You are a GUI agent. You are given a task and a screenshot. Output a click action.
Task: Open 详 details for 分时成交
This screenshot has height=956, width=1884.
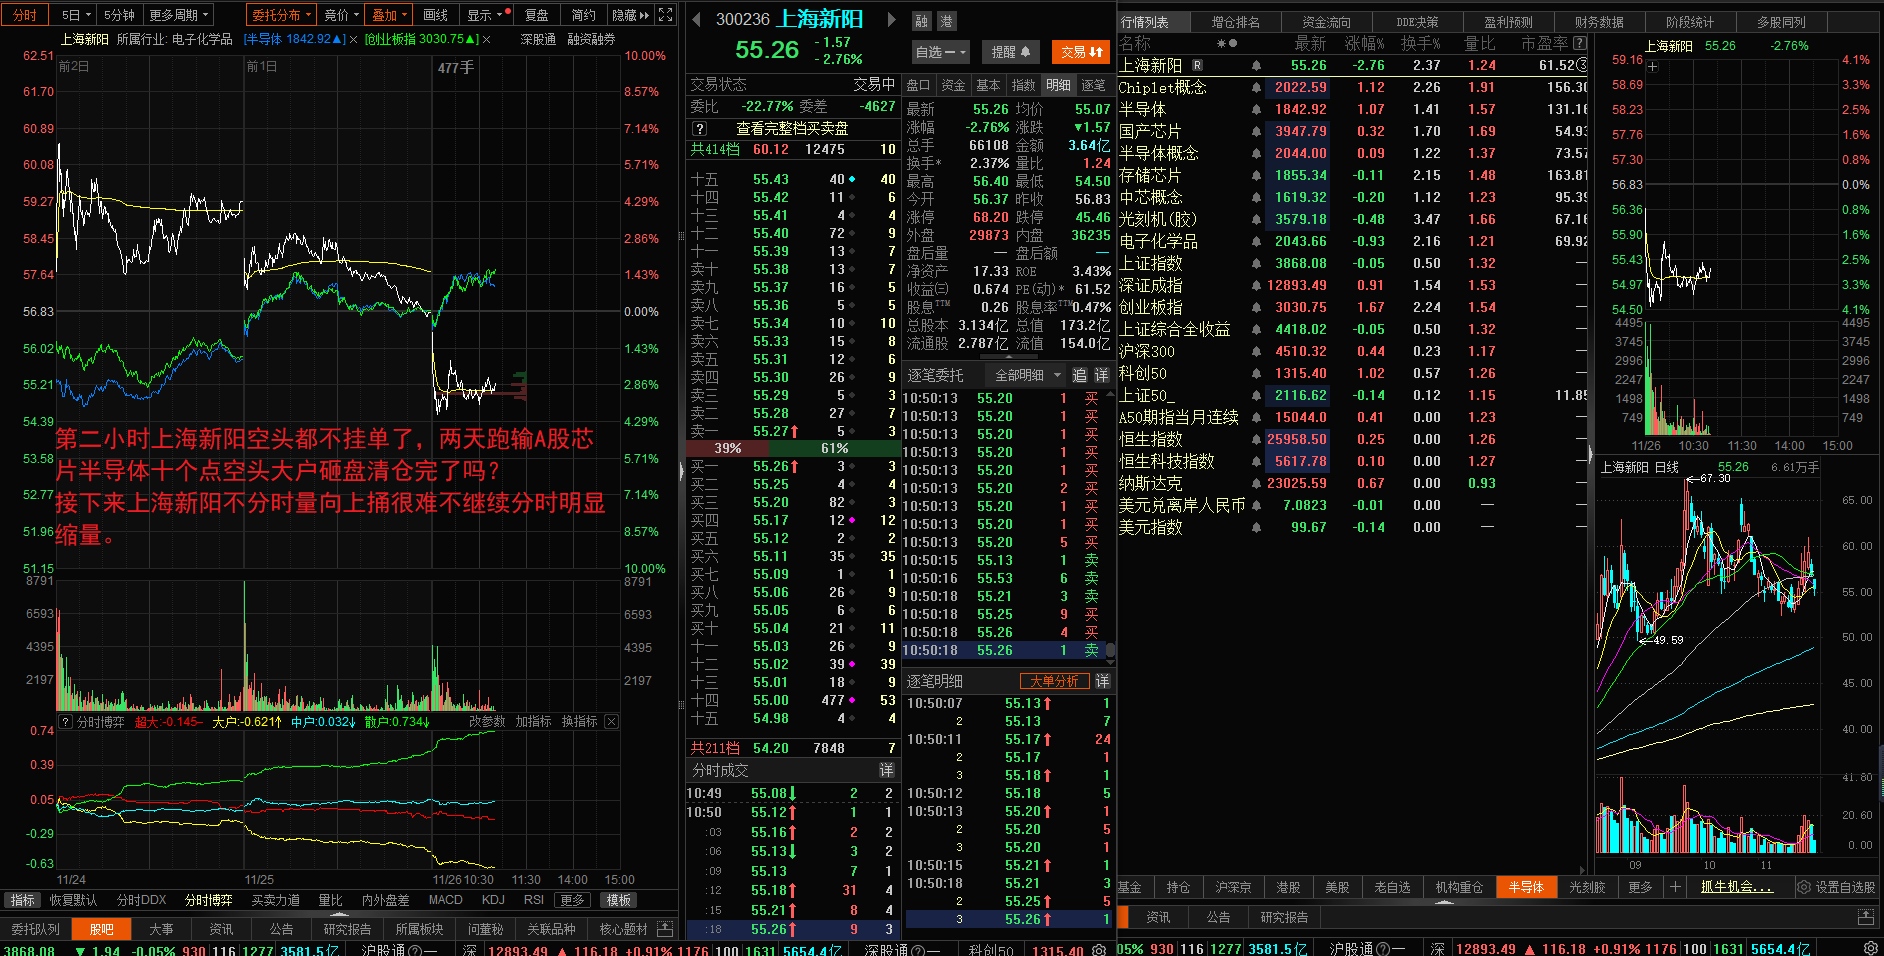click(886, 770)
